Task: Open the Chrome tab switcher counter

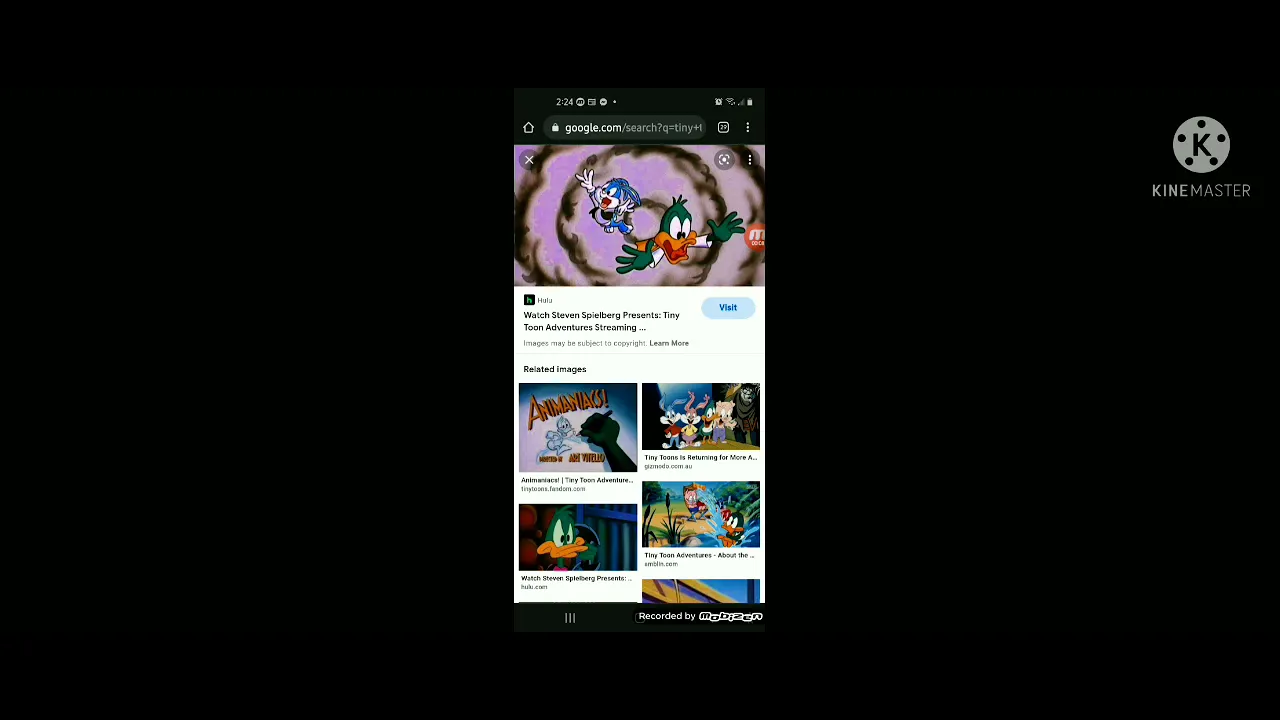Action: point(723,128)
